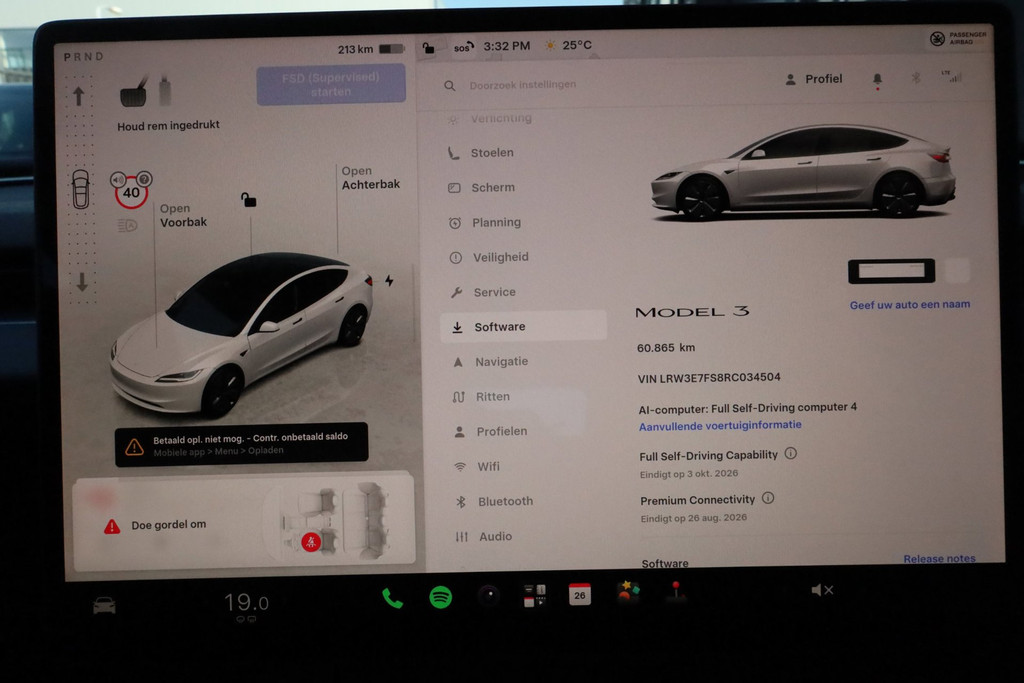Tap the reverse down arrow on gear strip
Image resolution: width=1024 pixels, height=683 pixels.
tap(82, 282)
